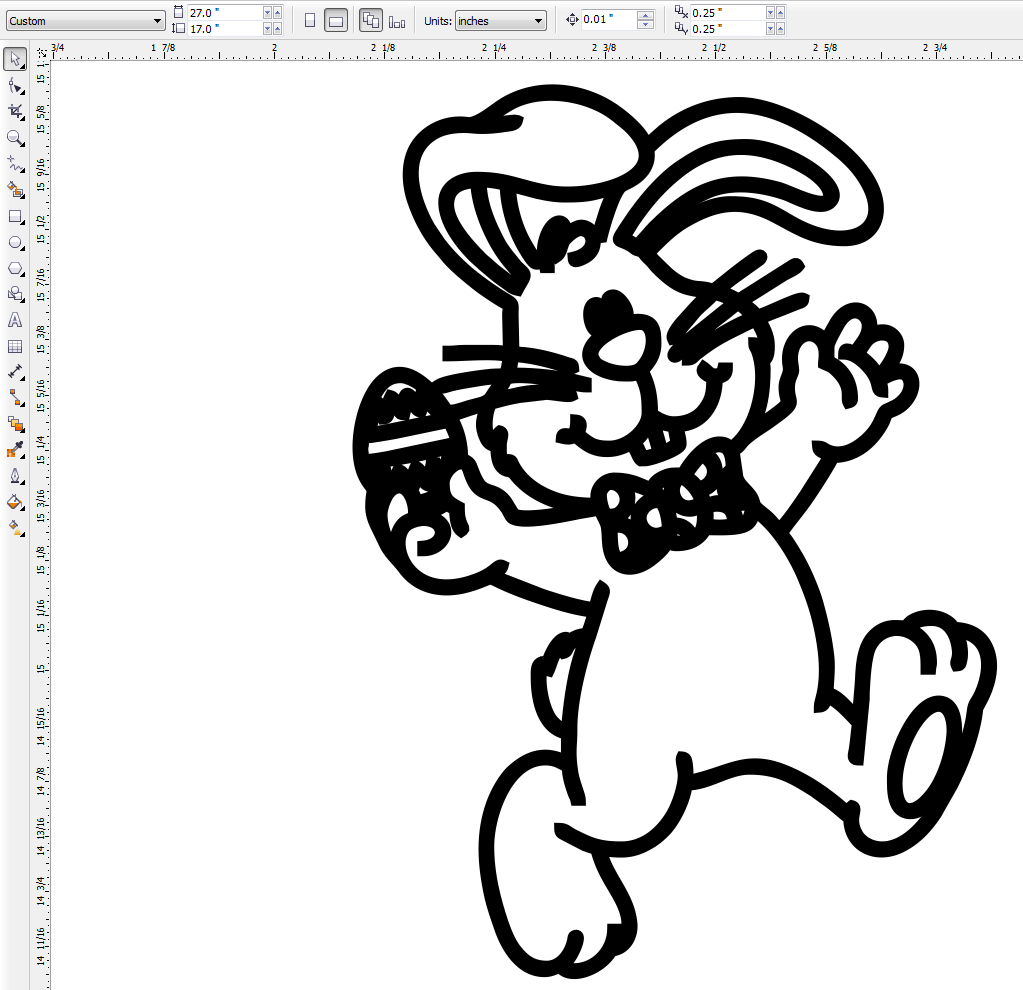Pick the Rectangle tool
This screenshot has width=1023, height=990.
point(15,216)
